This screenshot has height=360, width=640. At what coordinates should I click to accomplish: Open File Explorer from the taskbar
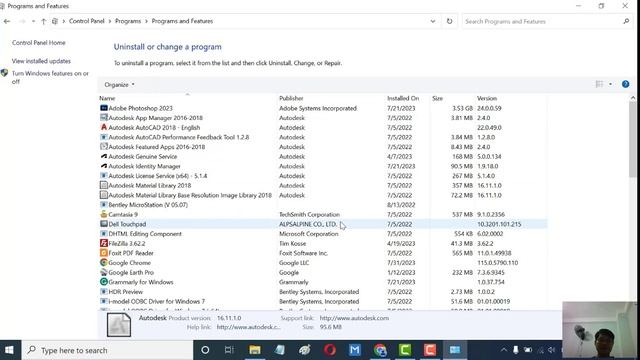255,350
